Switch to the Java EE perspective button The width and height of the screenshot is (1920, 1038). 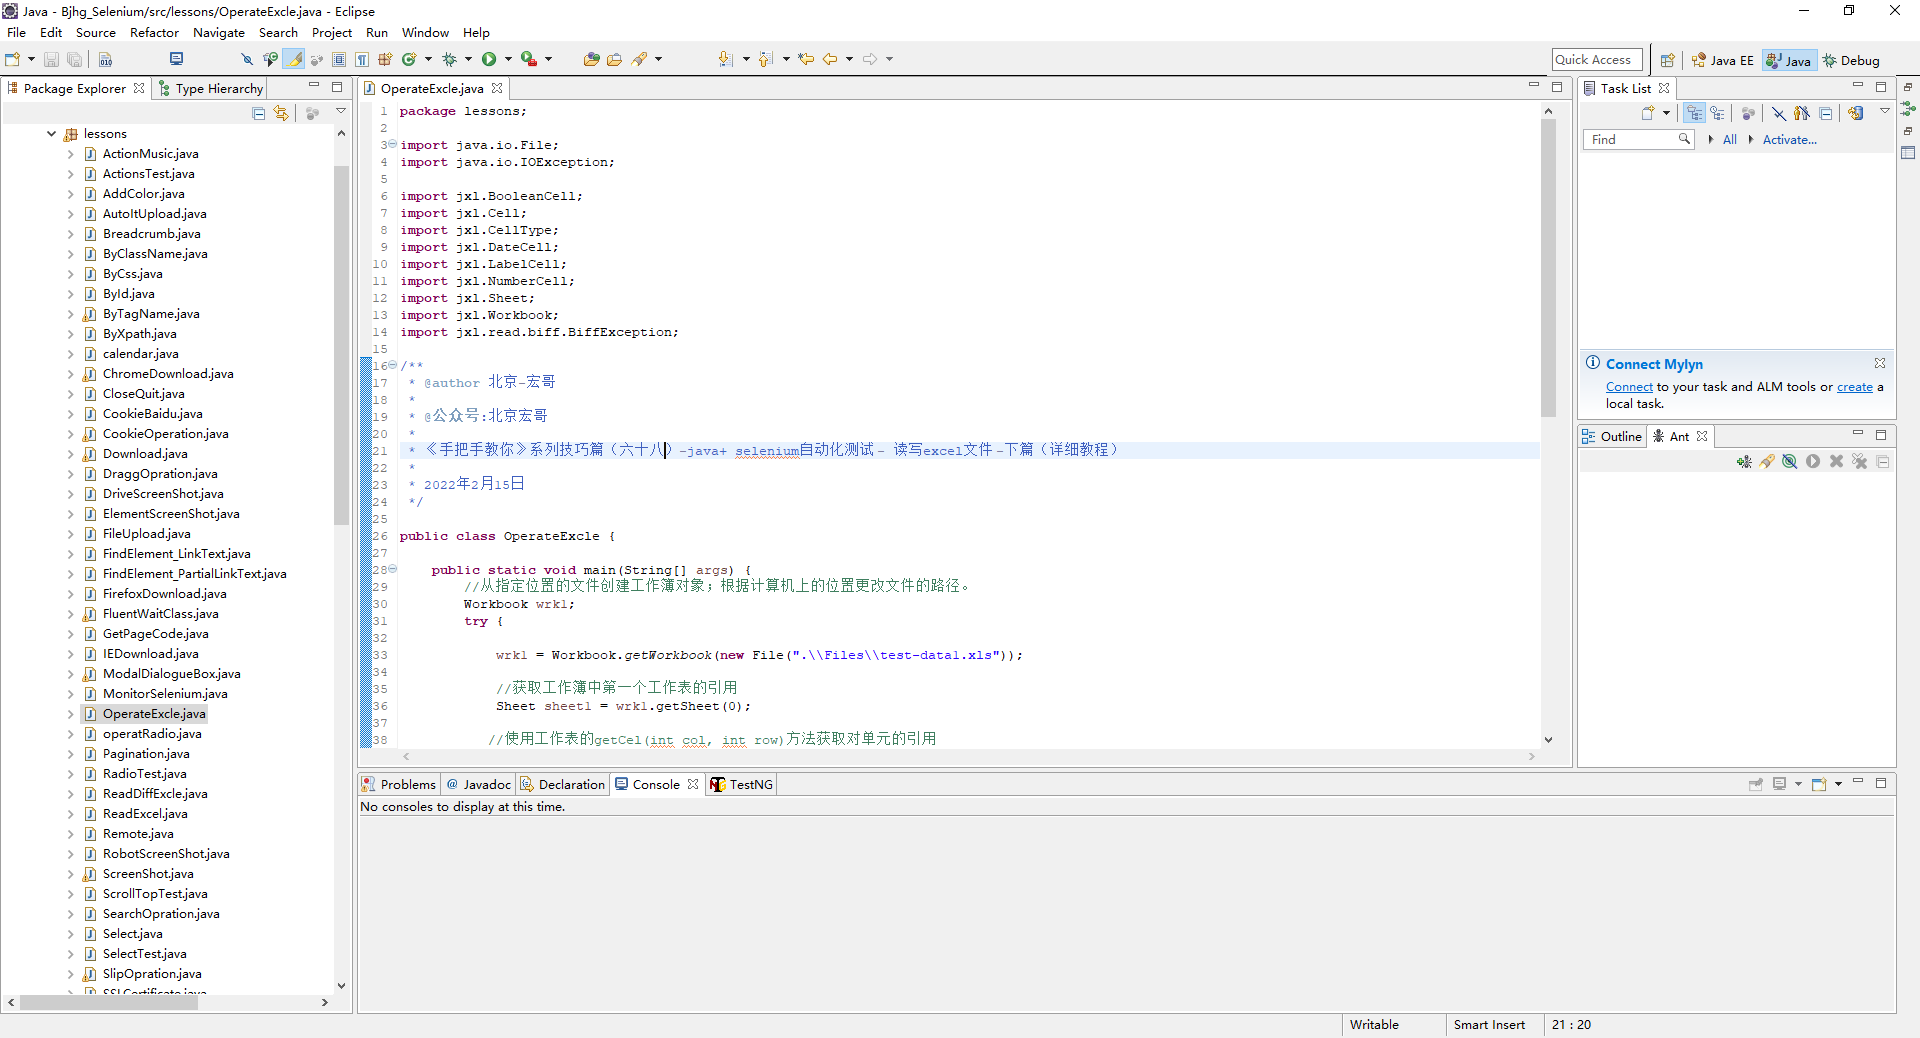tap(1722, 60)
